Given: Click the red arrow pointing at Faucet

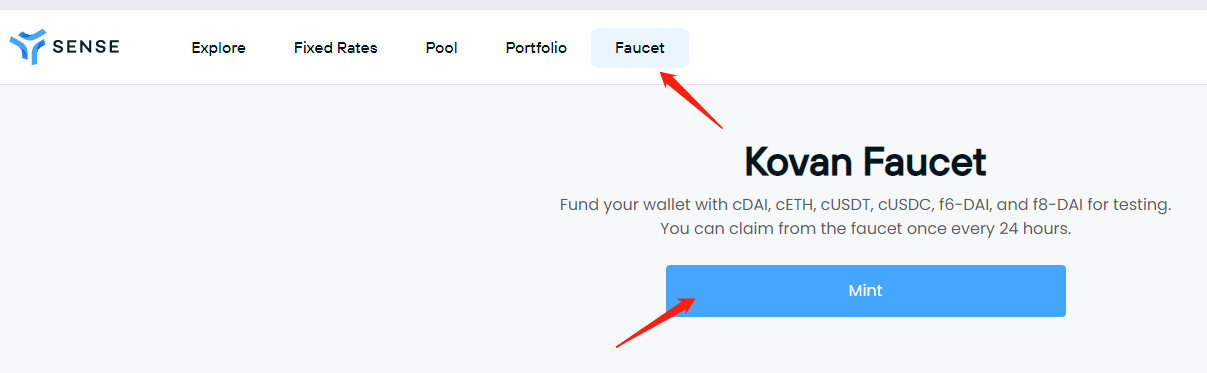Looking at the screenshot, I should click(x=690, y=99).
